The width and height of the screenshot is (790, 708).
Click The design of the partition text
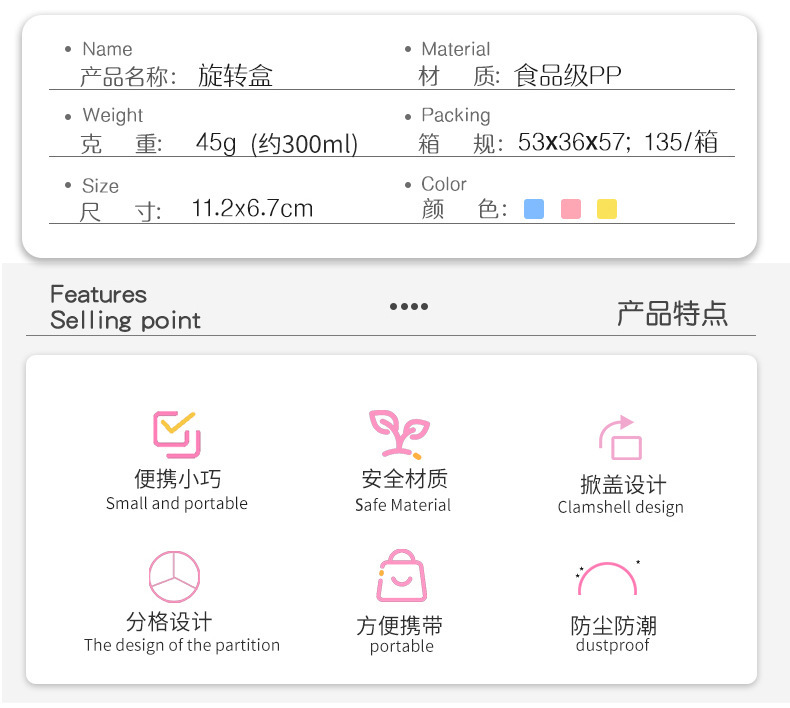point(182,645)
